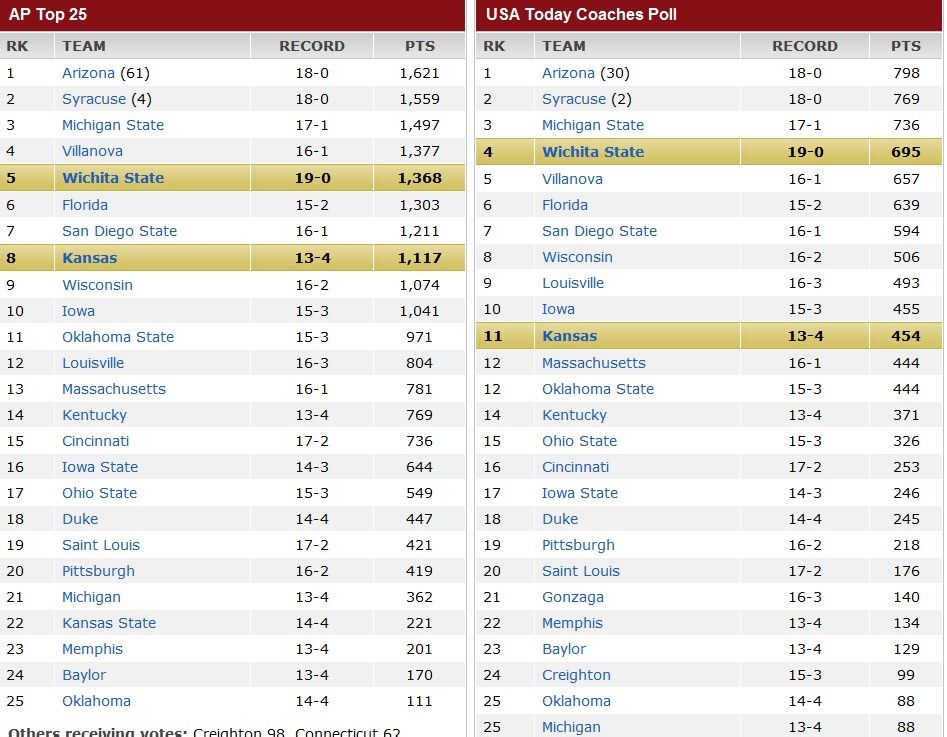The width and height of the screenshot is (947, 737).
Task: Click PTS column header in AP Top 25
Action: [x=420, y=46]
